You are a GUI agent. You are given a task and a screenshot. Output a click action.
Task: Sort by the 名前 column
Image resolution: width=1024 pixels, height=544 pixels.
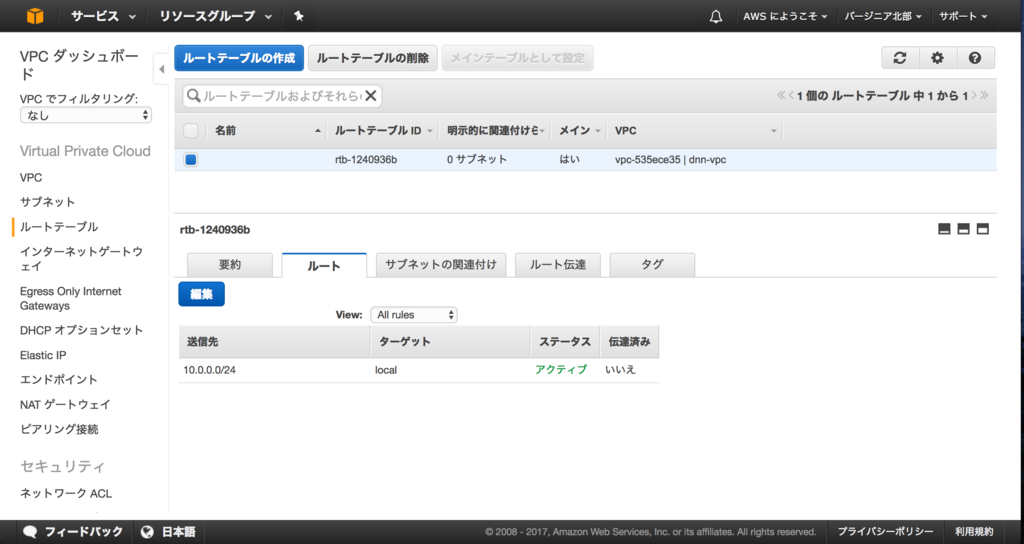[268, 131]
